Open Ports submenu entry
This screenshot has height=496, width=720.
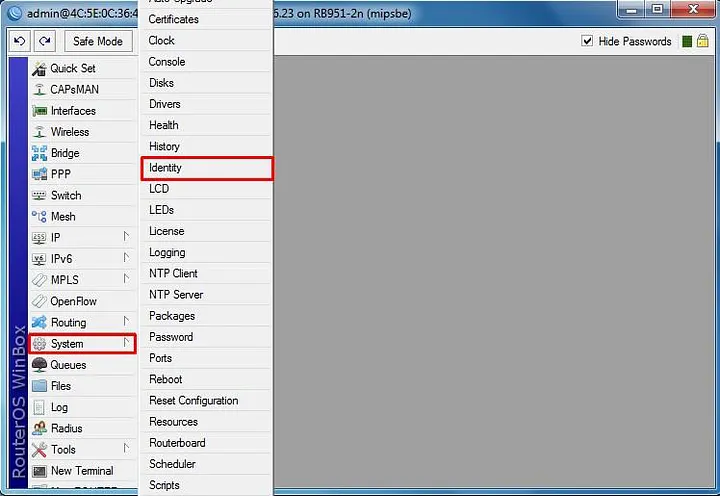click(x=206, y=358)
